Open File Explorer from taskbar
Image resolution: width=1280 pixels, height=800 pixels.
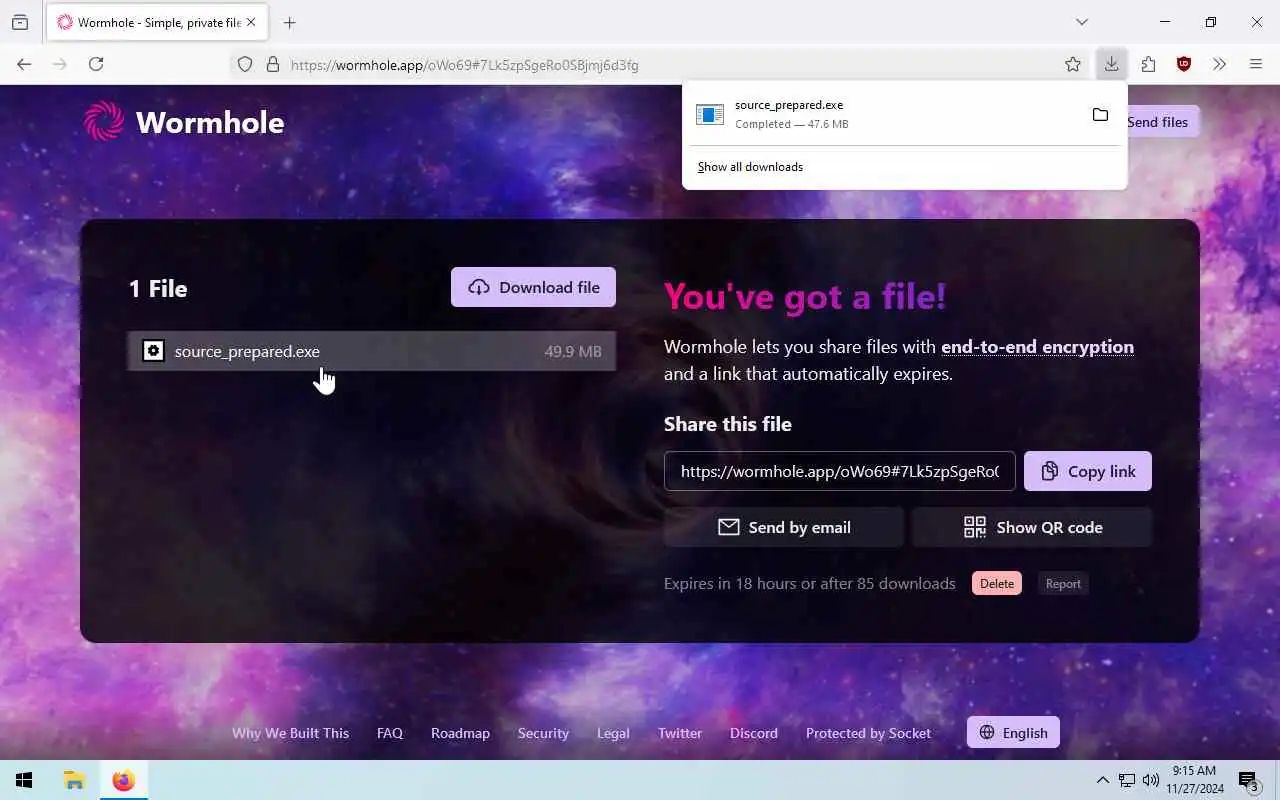[74, 780]
